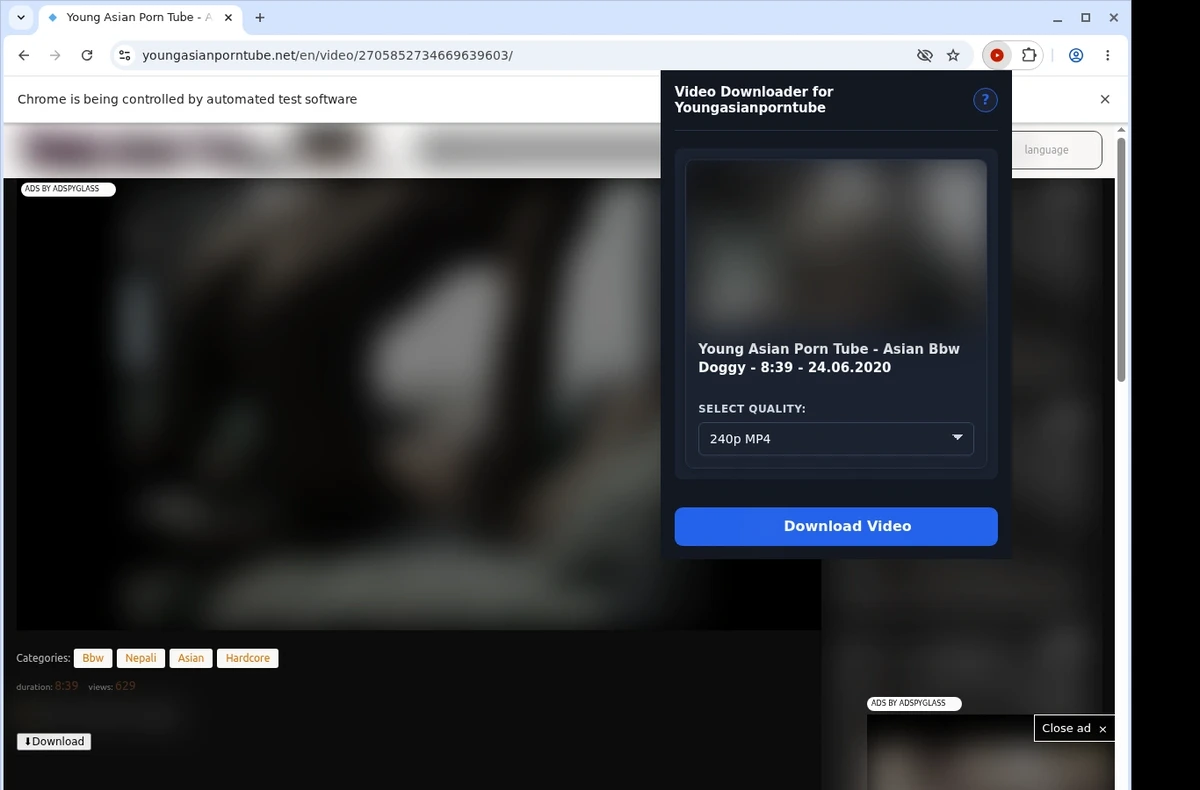Go forward with the forward arrow
Image resolution: width=1200 pixels, height=790 pixels.
(55, 56)
